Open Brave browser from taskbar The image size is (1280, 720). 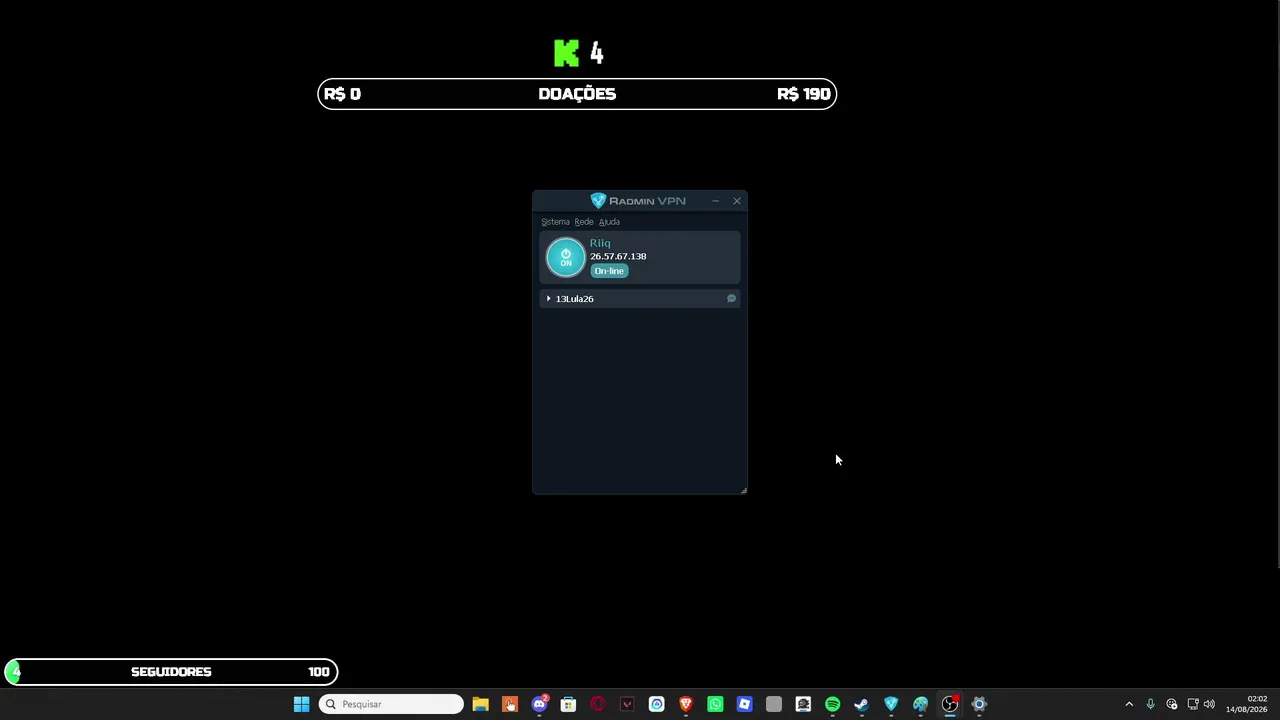(686, 704)
